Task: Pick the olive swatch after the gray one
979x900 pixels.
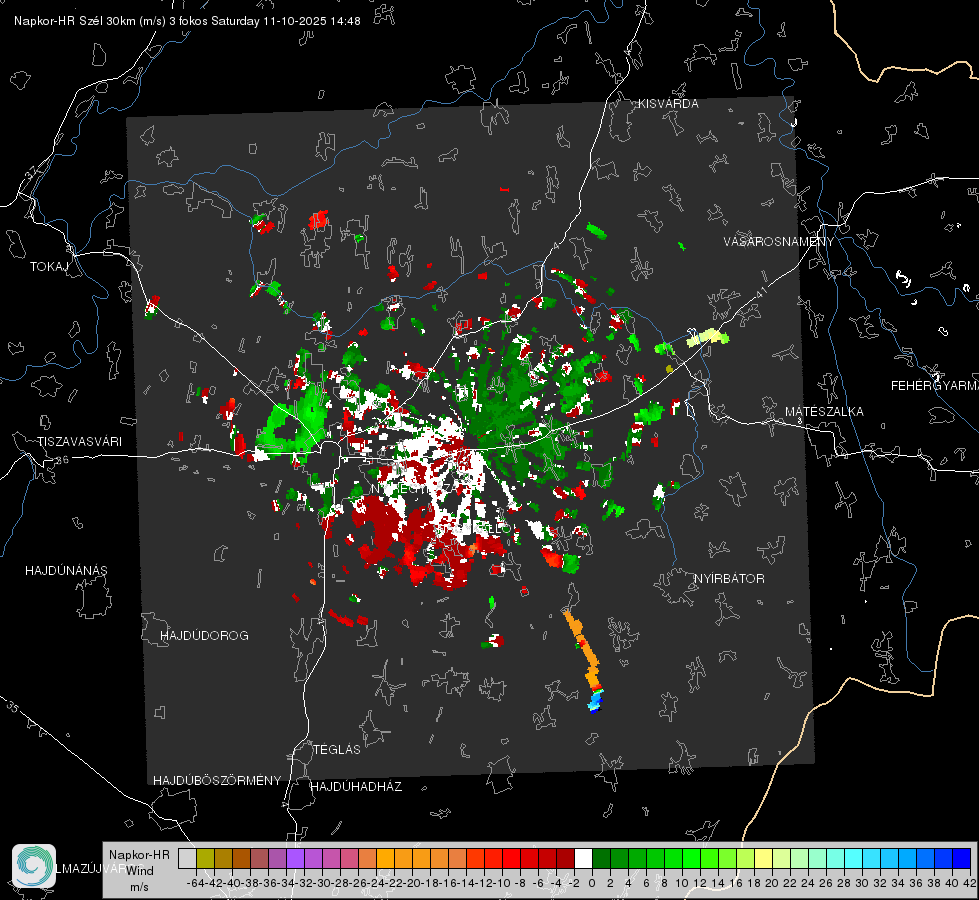Action: click(x=205, y=858)
